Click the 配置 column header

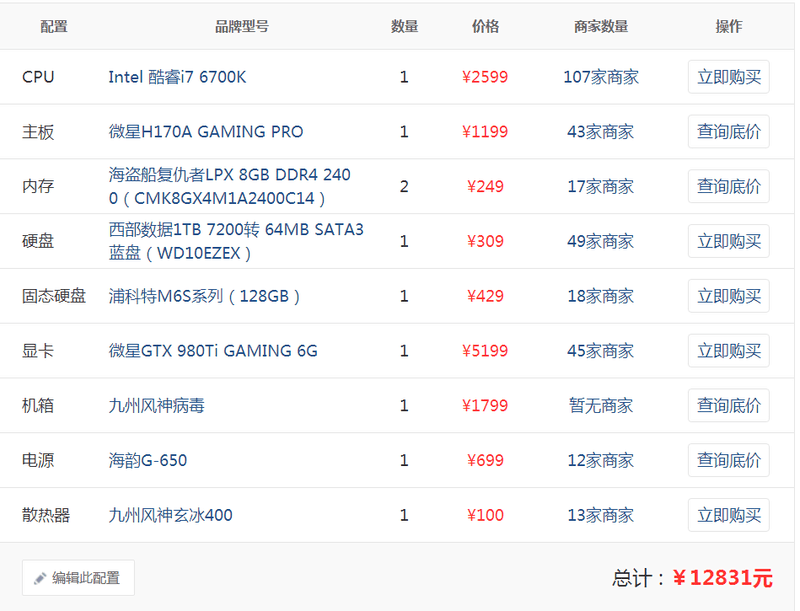[54, 26]
